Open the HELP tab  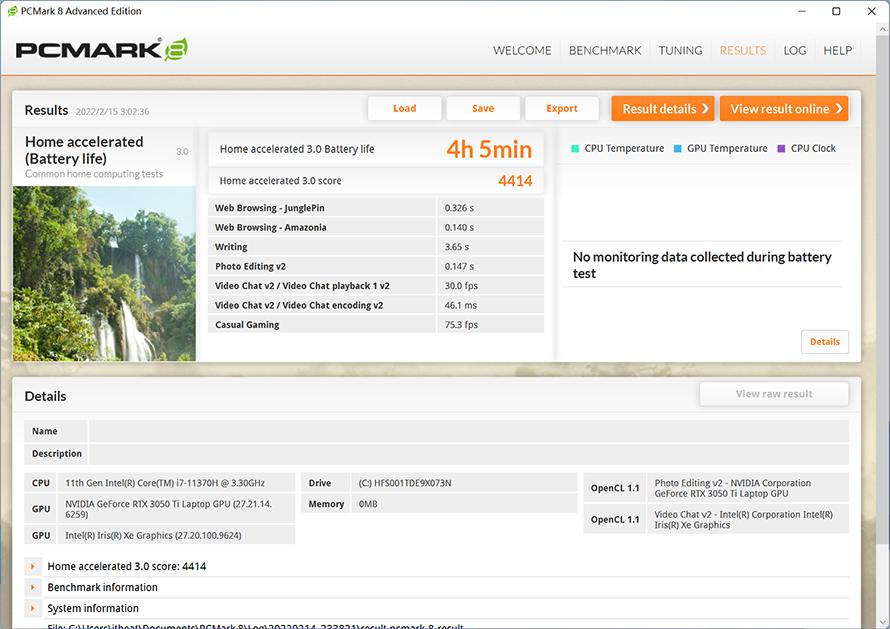[x=838, y=51]
